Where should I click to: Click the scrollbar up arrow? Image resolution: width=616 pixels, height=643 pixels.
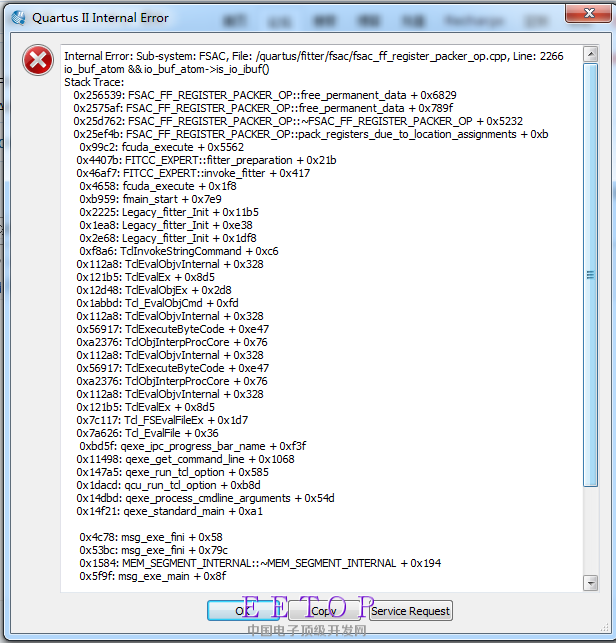tap(591, 54)
